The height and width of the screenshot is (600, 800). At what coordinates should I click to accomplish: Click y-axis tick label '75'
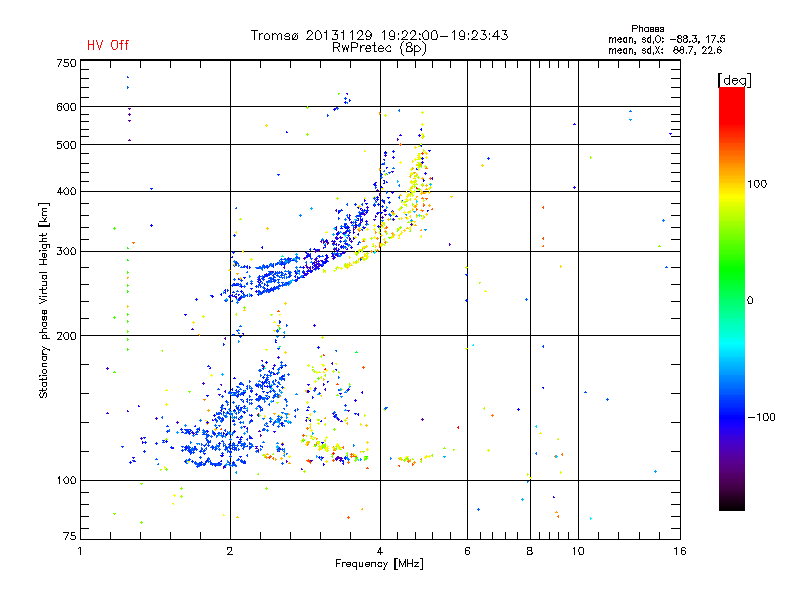click(x=70, y=536)
